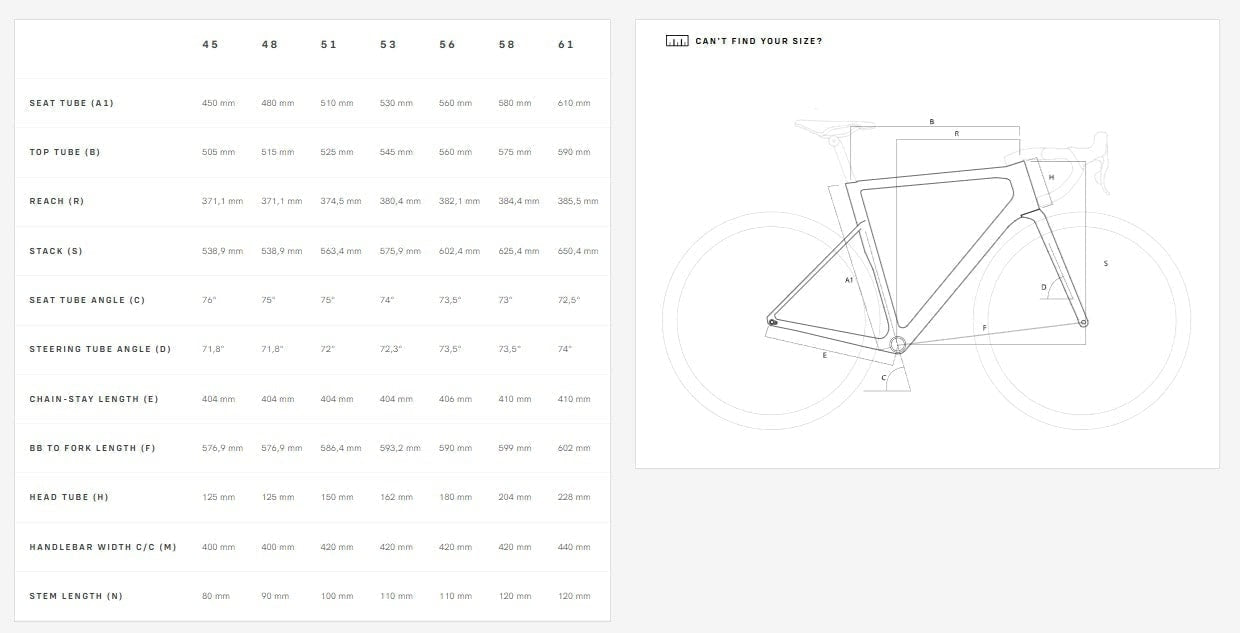Click the ruler icon beside Can't Find Your Size

(677, 41)
